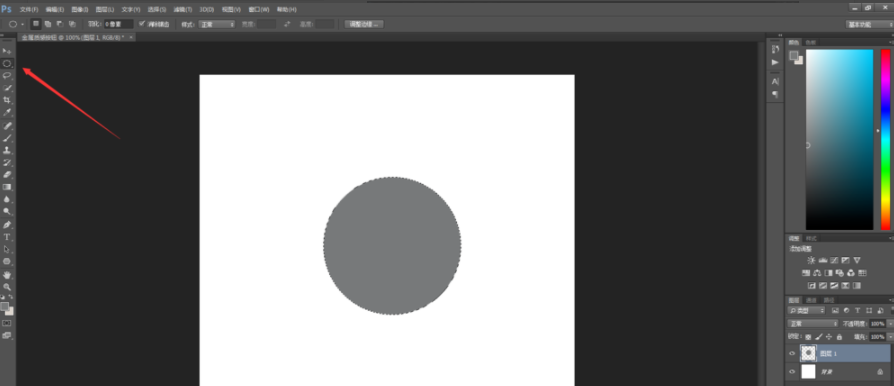This screenshot has width=894, height=386.
Task: Open the Actions panel play icon
Action: click(775, 62)
